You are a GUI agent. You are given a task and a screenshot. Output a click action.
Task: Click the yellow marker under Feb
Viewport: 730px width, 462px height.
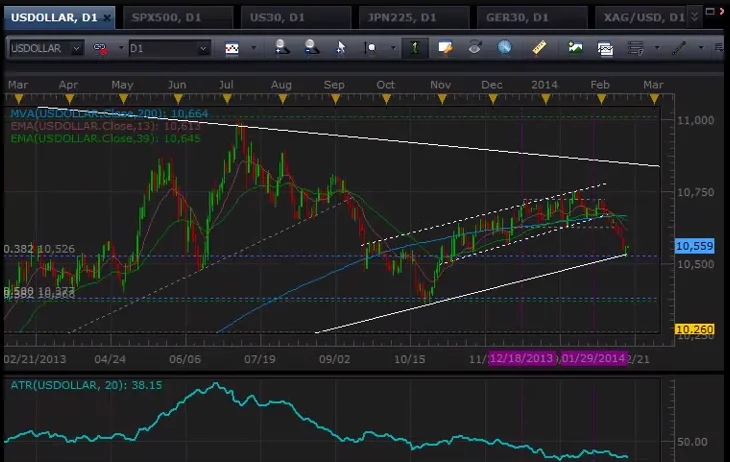pyautogui.click(x=601, y=99)
